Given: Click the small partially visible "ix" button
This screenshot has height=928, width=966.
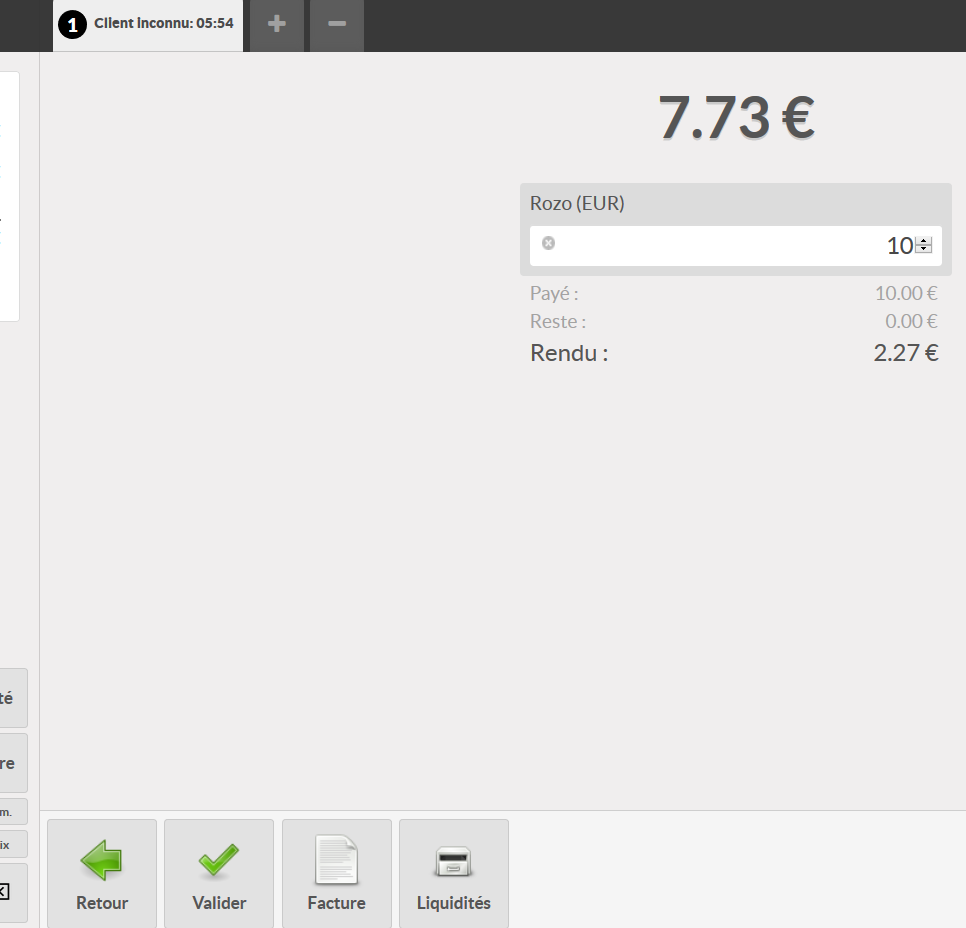Looking at the screenshot, I should [x=12, y=844].
